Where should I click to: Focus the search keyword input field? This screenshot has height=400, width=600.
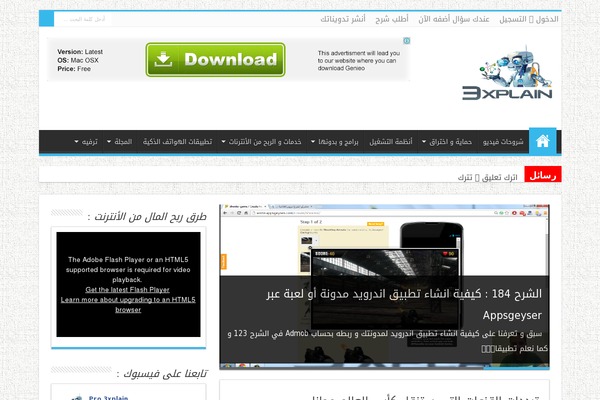tap(83, 19)
